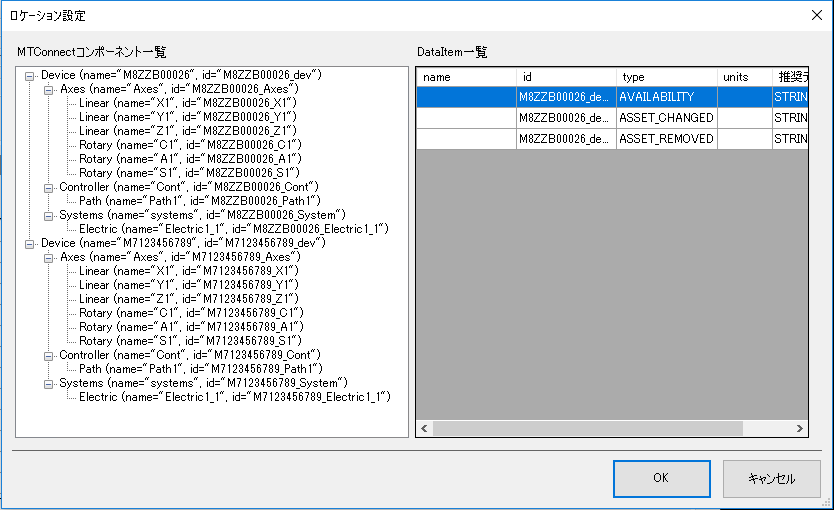Click the id cell in AVAILABILITY row
Screen dimensions: 834x510
coord(566,97)
